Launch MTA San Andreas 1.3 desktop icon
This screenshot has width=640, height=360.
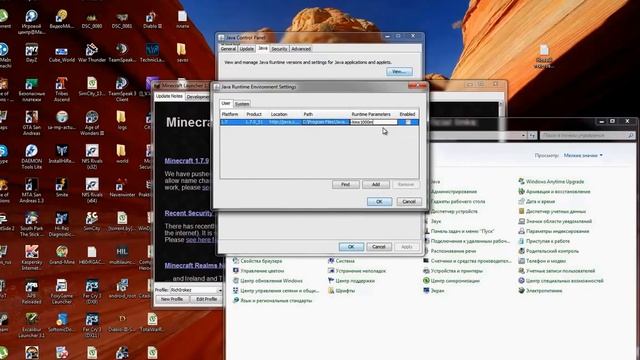point(32,190)
